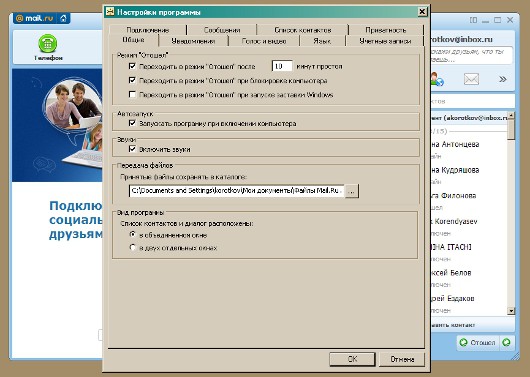The height and width of the screenshot is (377, 530).
Task: Select contact Филонова in the list
Action: pos(469,201)
